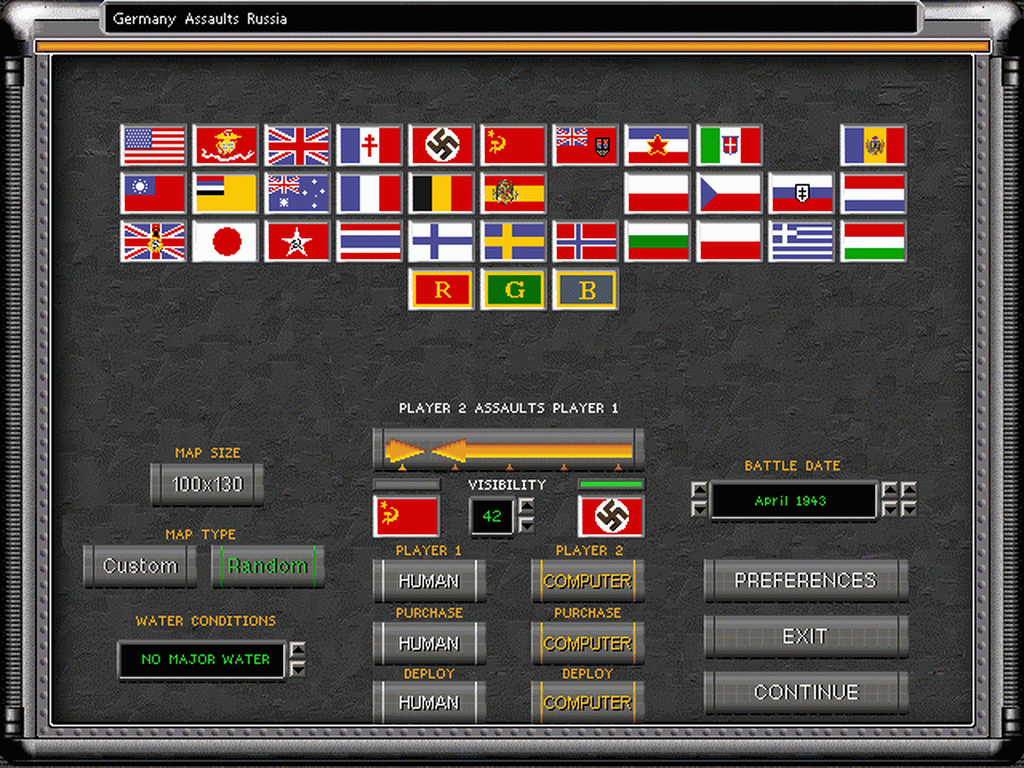Toggle Player 2 COMPUTER control button

click(587, 581)
